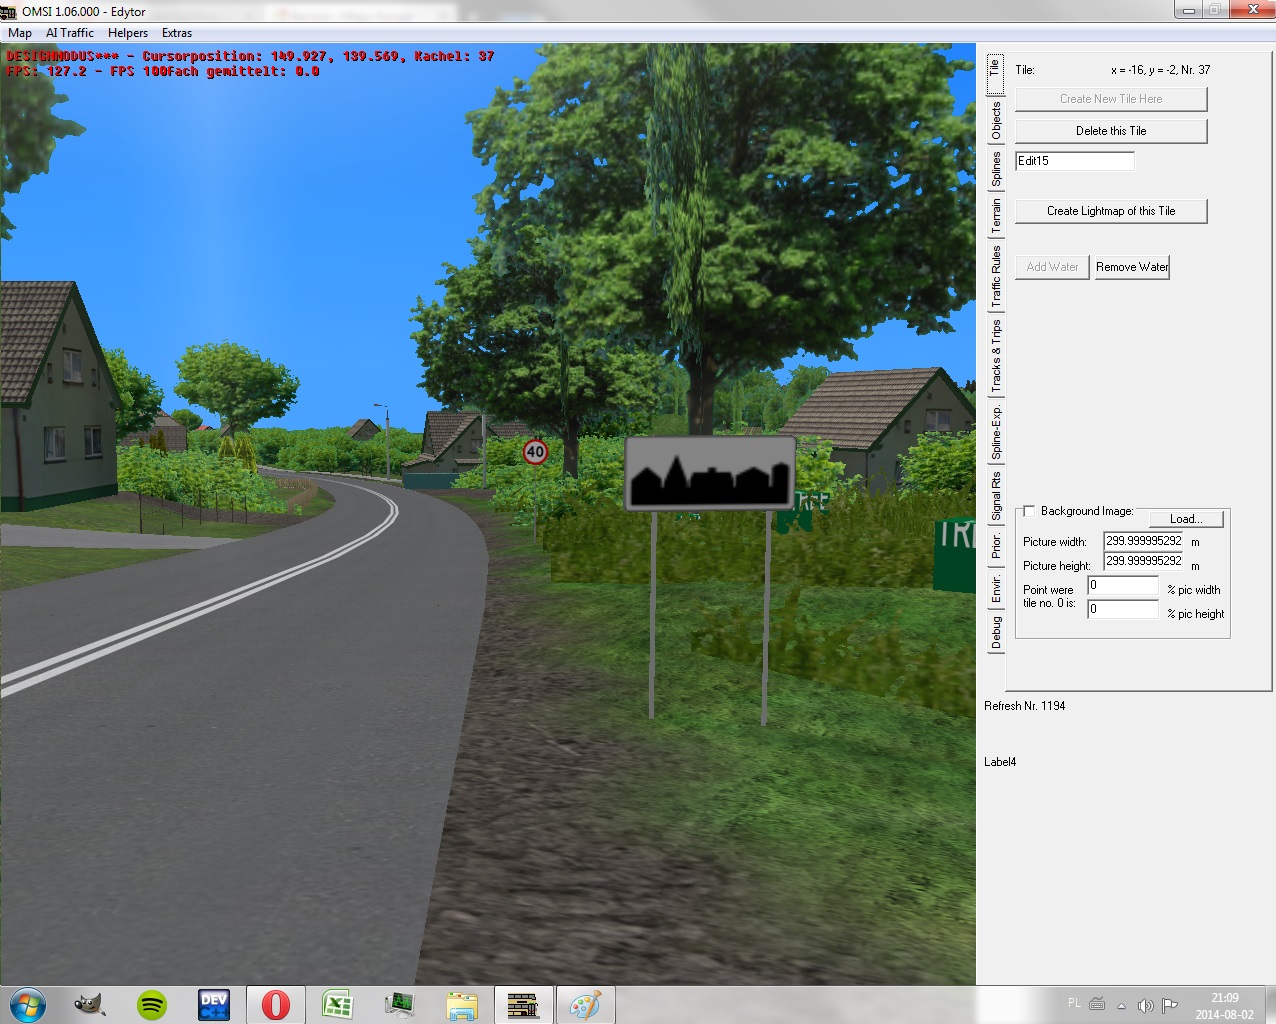Open the AI Traffic menu
This screenshot has width=1276, height=1024.
coord(70,33)
